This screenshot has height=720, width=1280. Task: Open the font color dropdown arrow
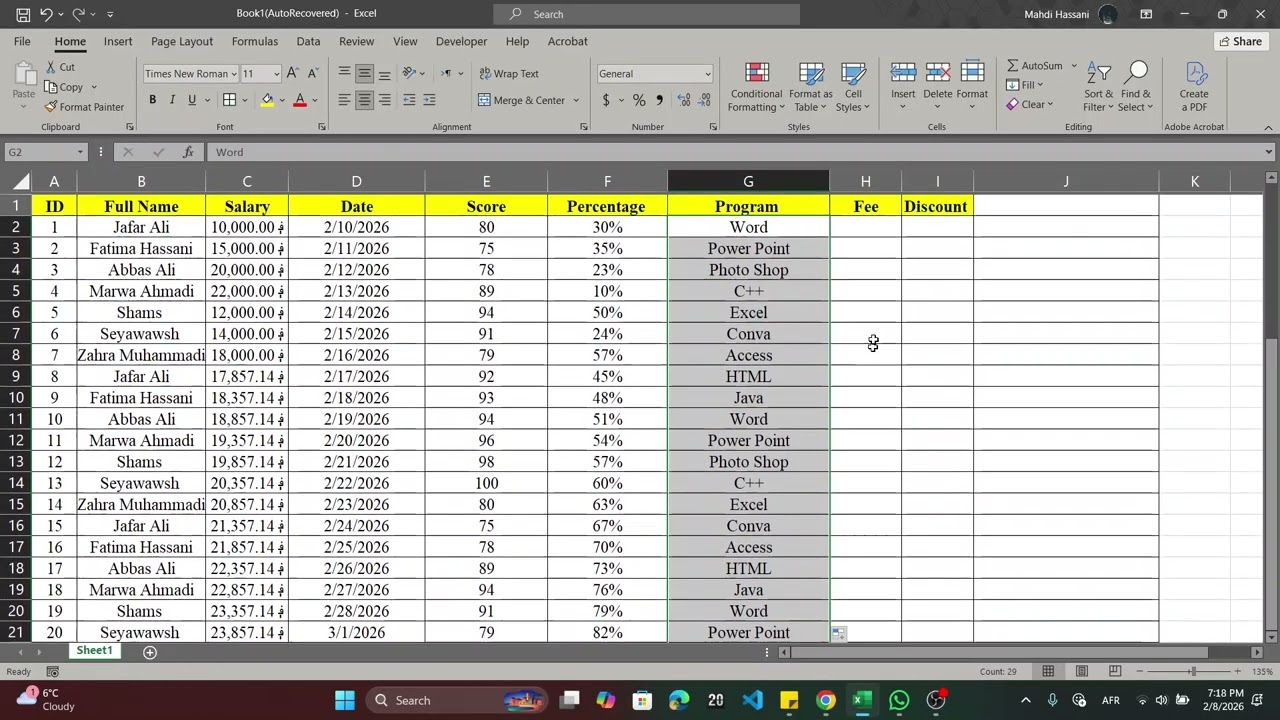(314, 100)
